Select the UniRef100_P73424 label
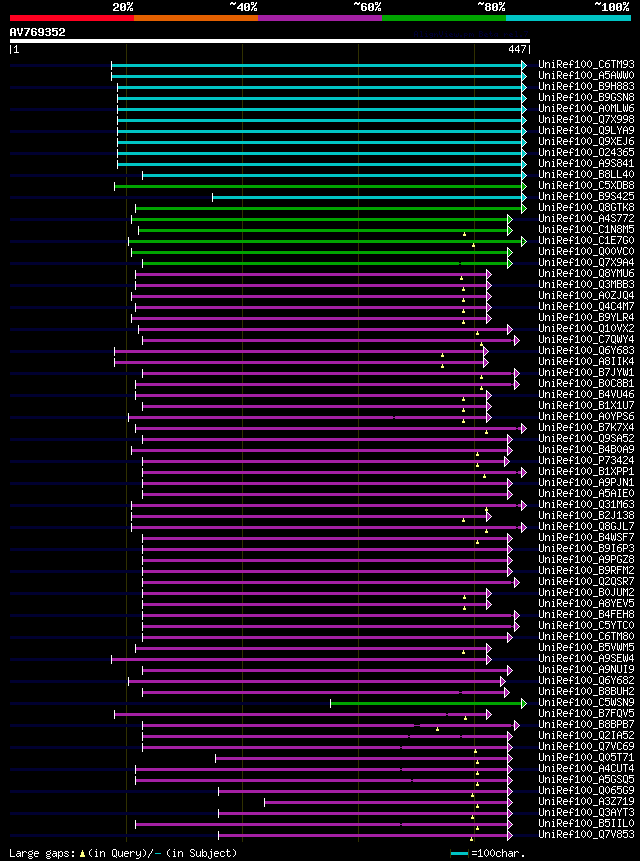640x861 pixels. (x=586, y=461)
